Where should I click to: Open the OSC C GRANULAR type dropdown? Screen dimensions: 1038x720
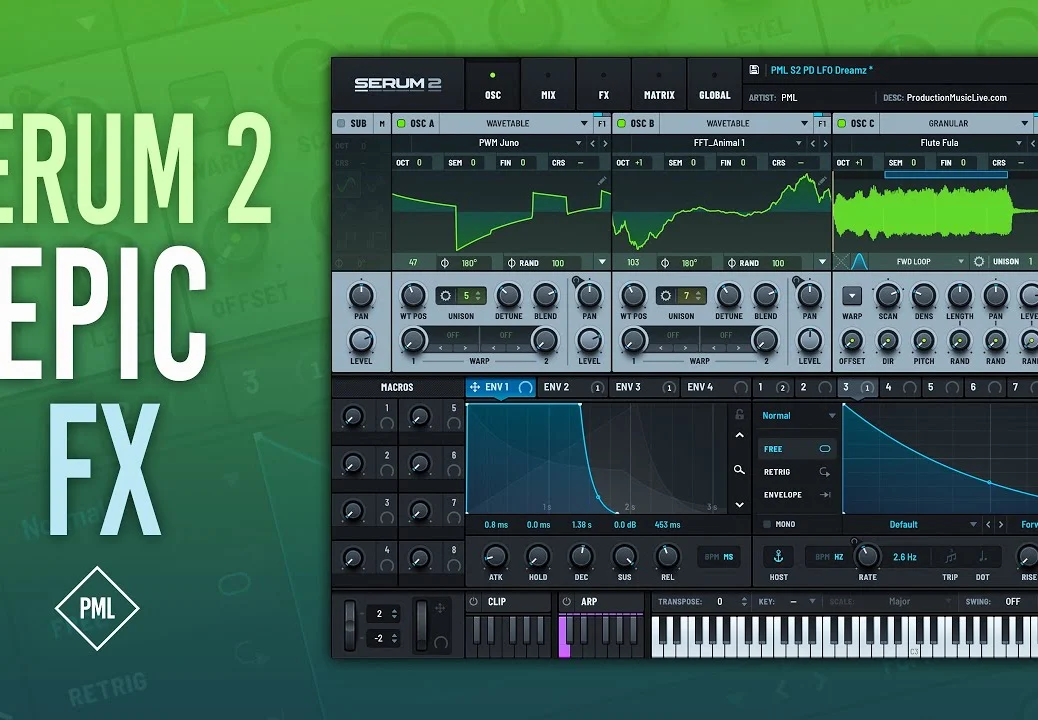(x=956, y=123)
